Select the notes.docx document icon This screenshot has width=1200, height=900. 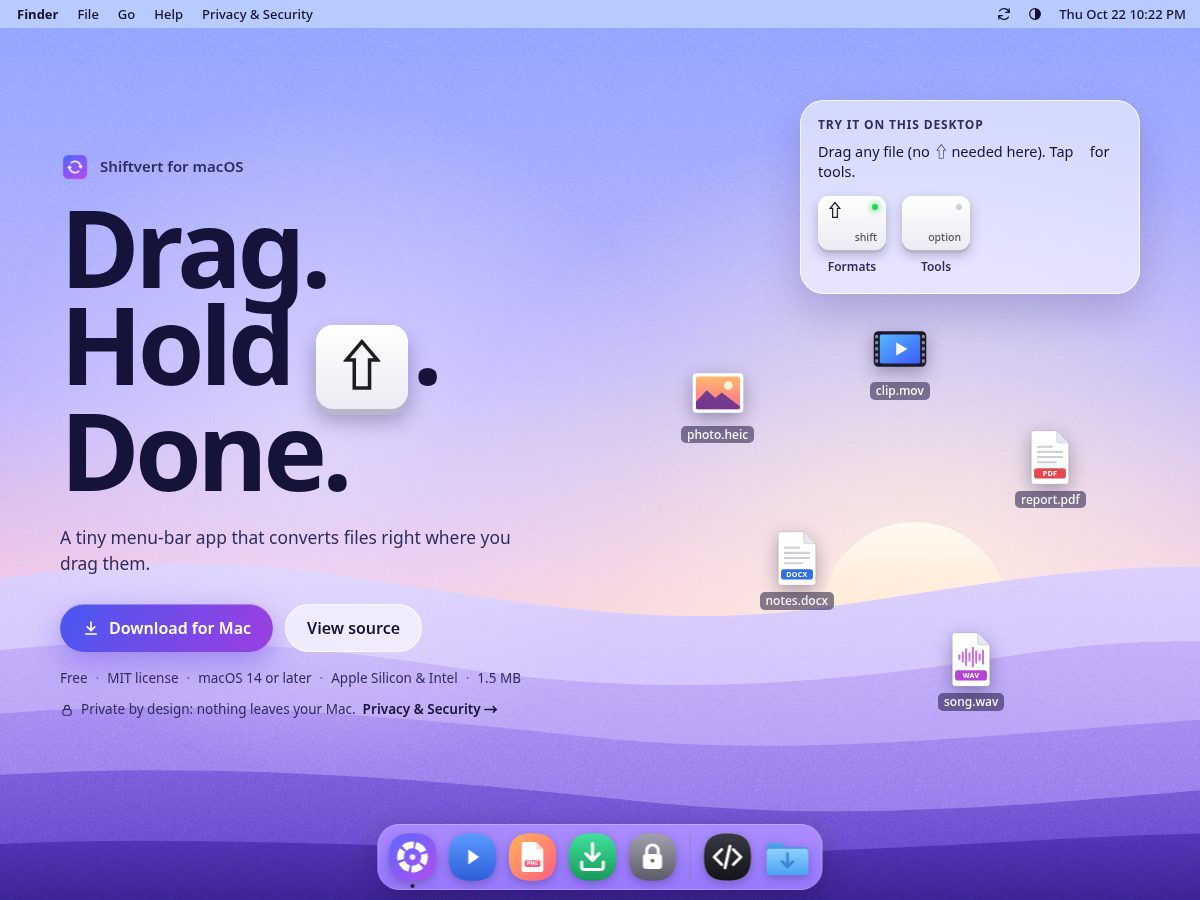tap(797, 558)
